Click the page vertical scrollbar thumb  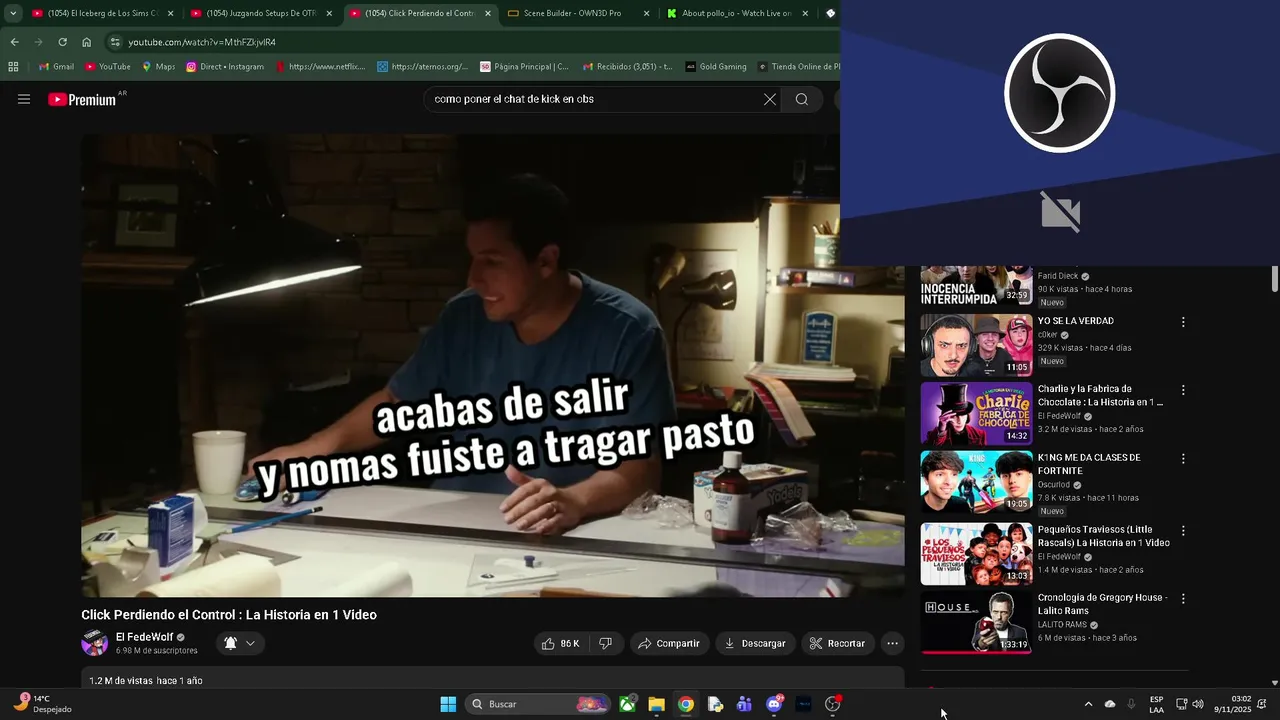[x=1274, y=278]
